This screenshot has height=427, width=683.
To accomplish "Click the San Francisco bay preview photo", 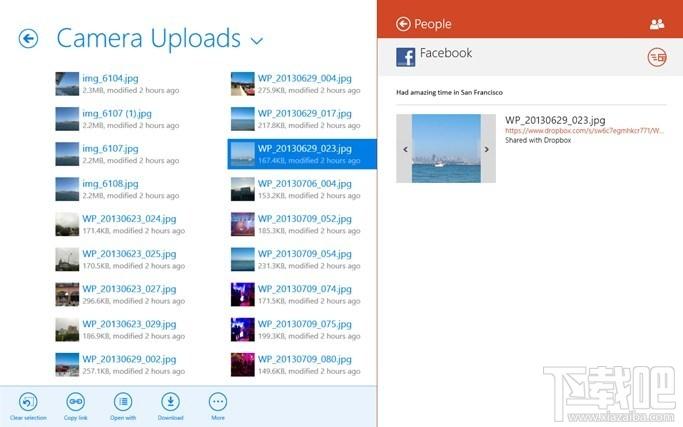I will coord(446,149).
